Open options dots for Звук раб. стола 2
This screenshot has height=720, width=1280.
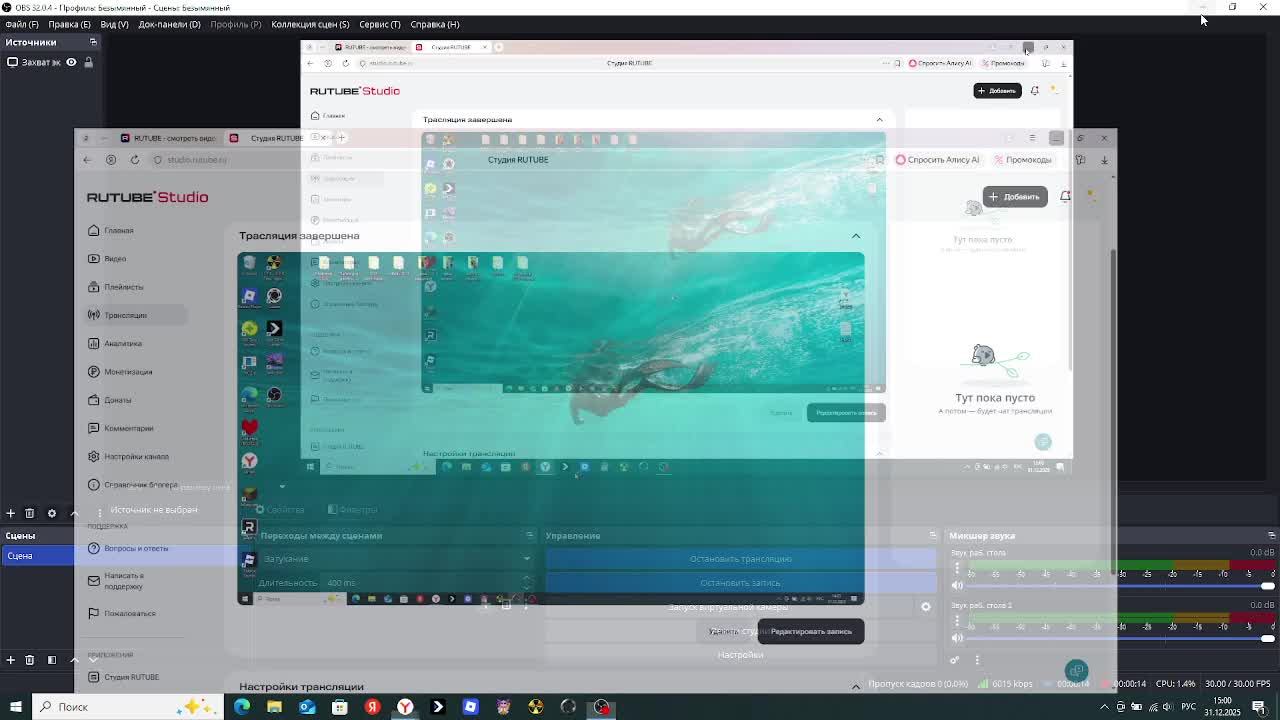click(x=957, y=622)
